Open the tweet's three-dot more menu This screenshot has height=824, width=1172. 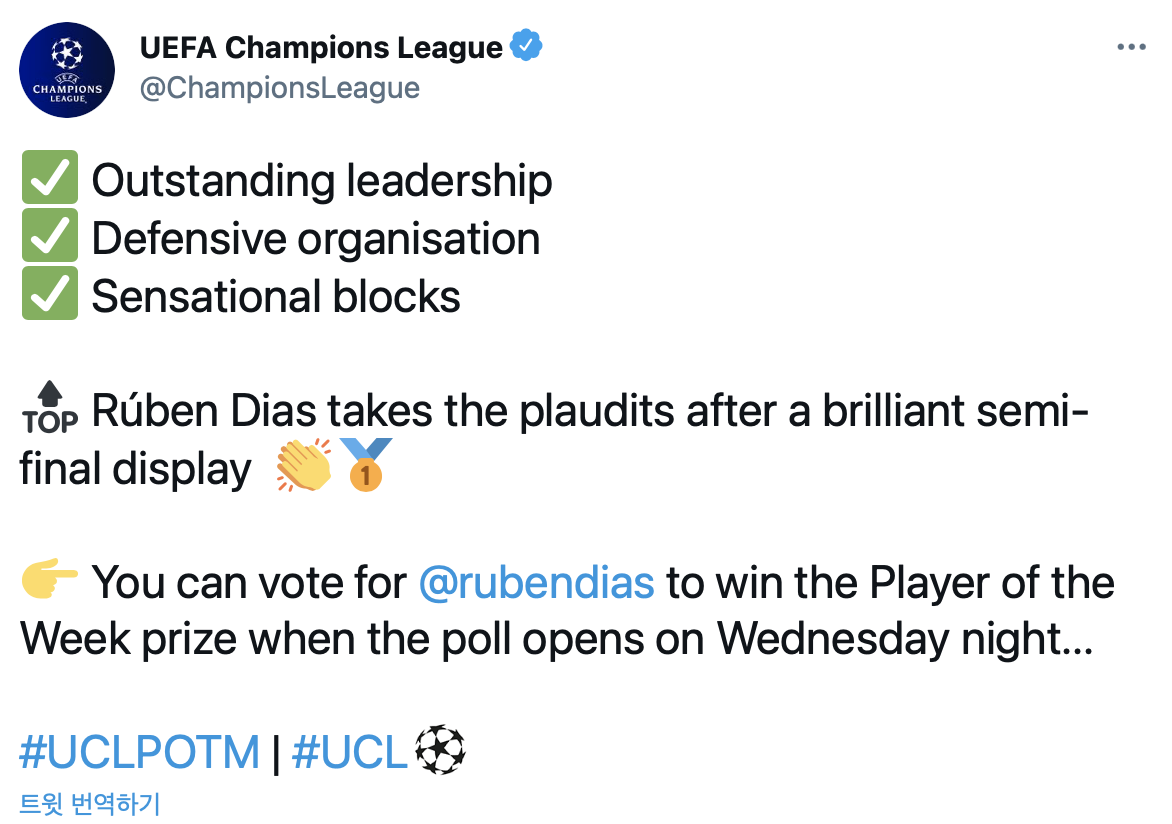(x=1131, y=47)
